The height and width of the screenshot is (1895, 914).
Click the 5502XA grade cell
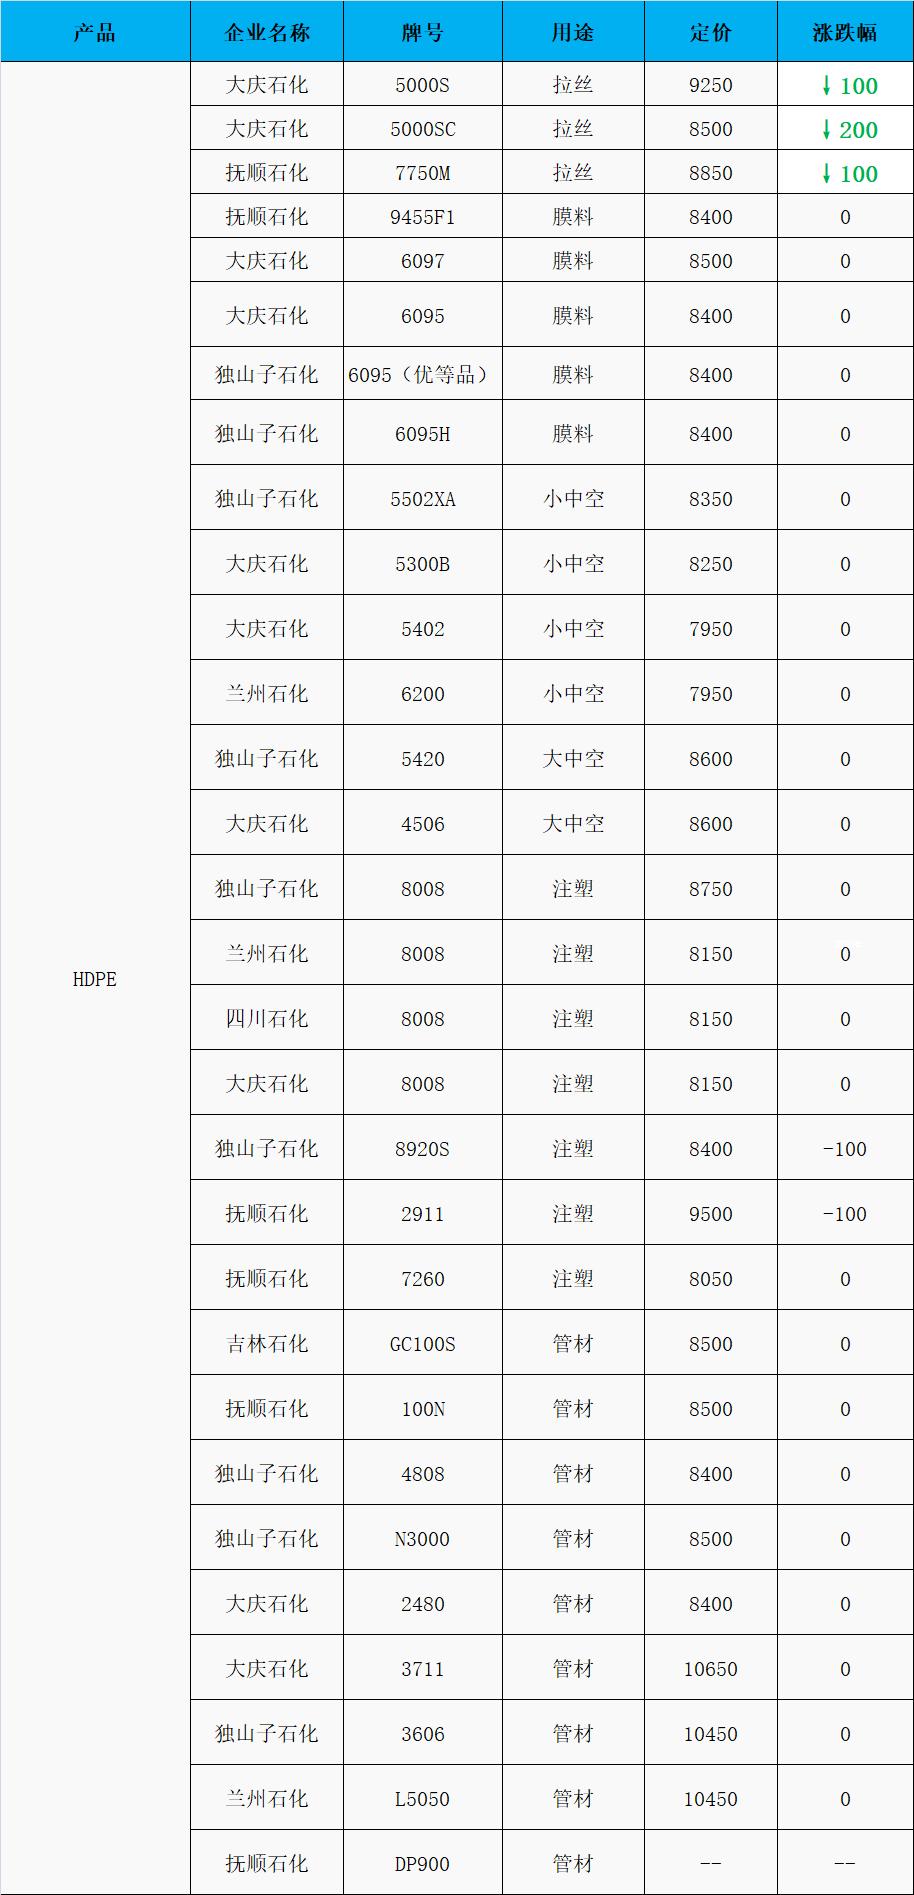tap(422, 499)
